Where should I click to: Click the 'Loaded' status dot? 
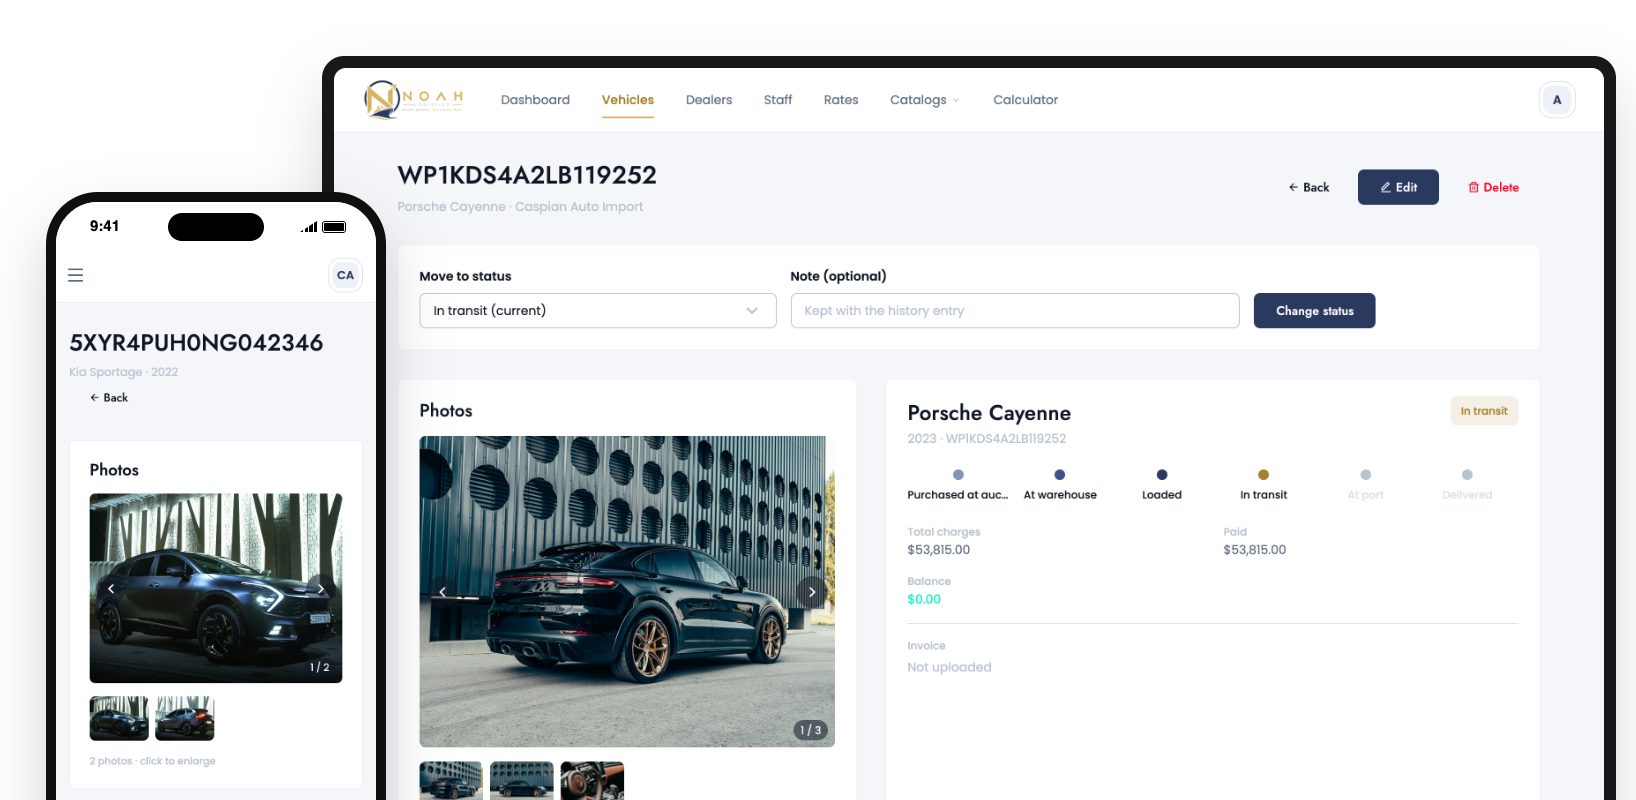tap(1162, 475)
